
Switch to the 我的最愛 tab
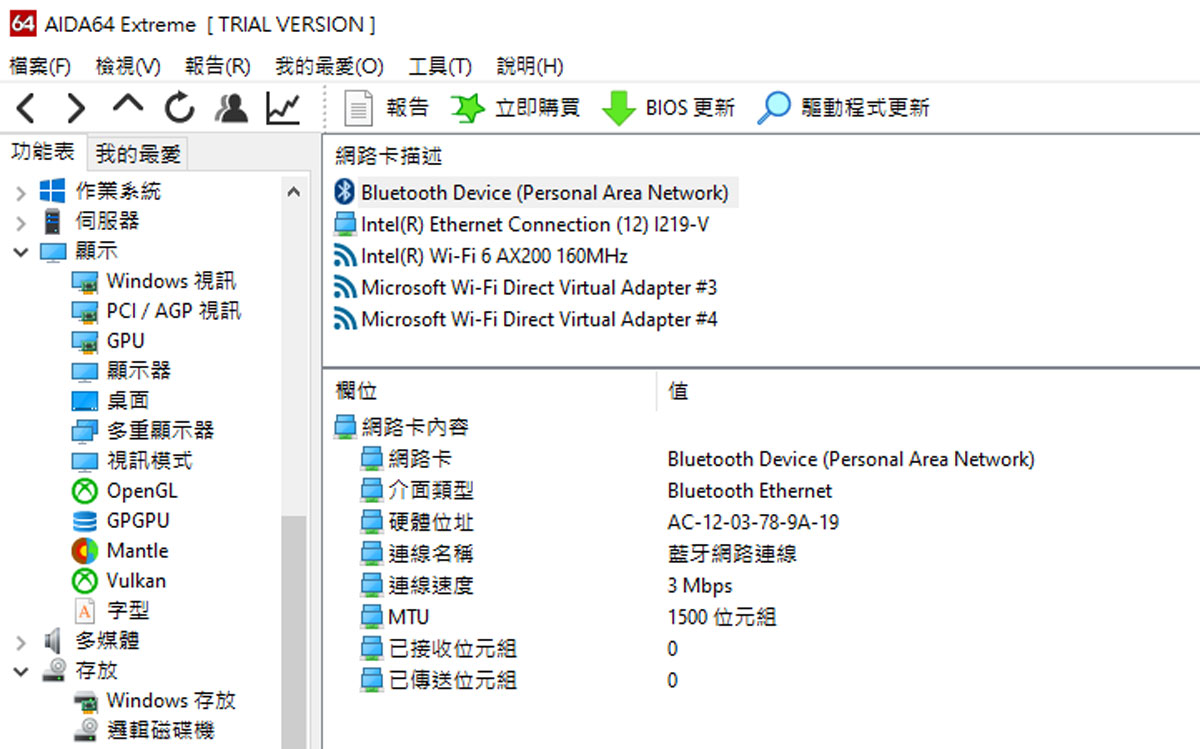click(139, 154)
